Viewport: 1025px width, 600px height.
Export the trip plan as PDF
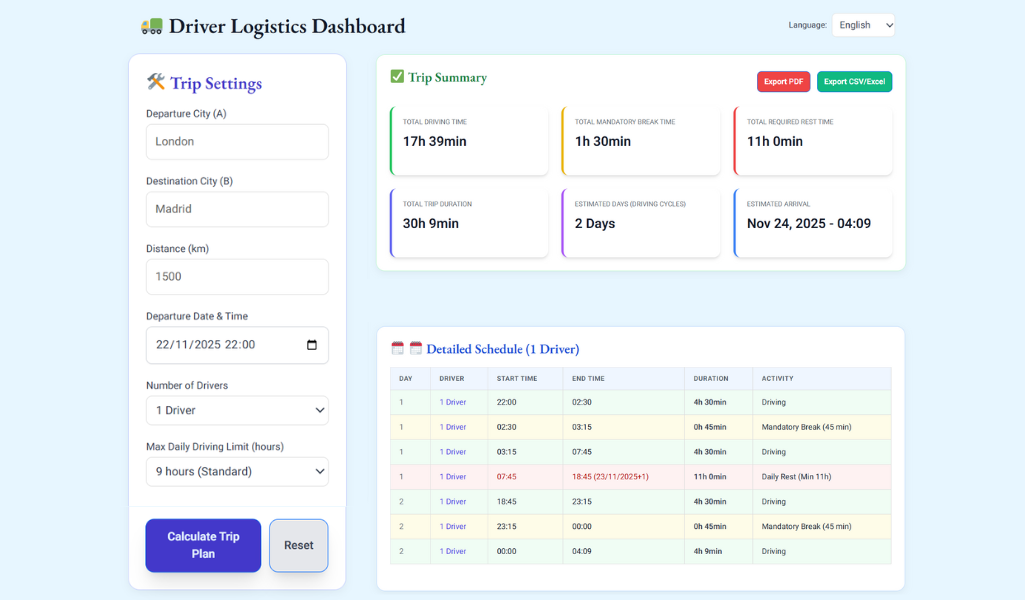783,81
